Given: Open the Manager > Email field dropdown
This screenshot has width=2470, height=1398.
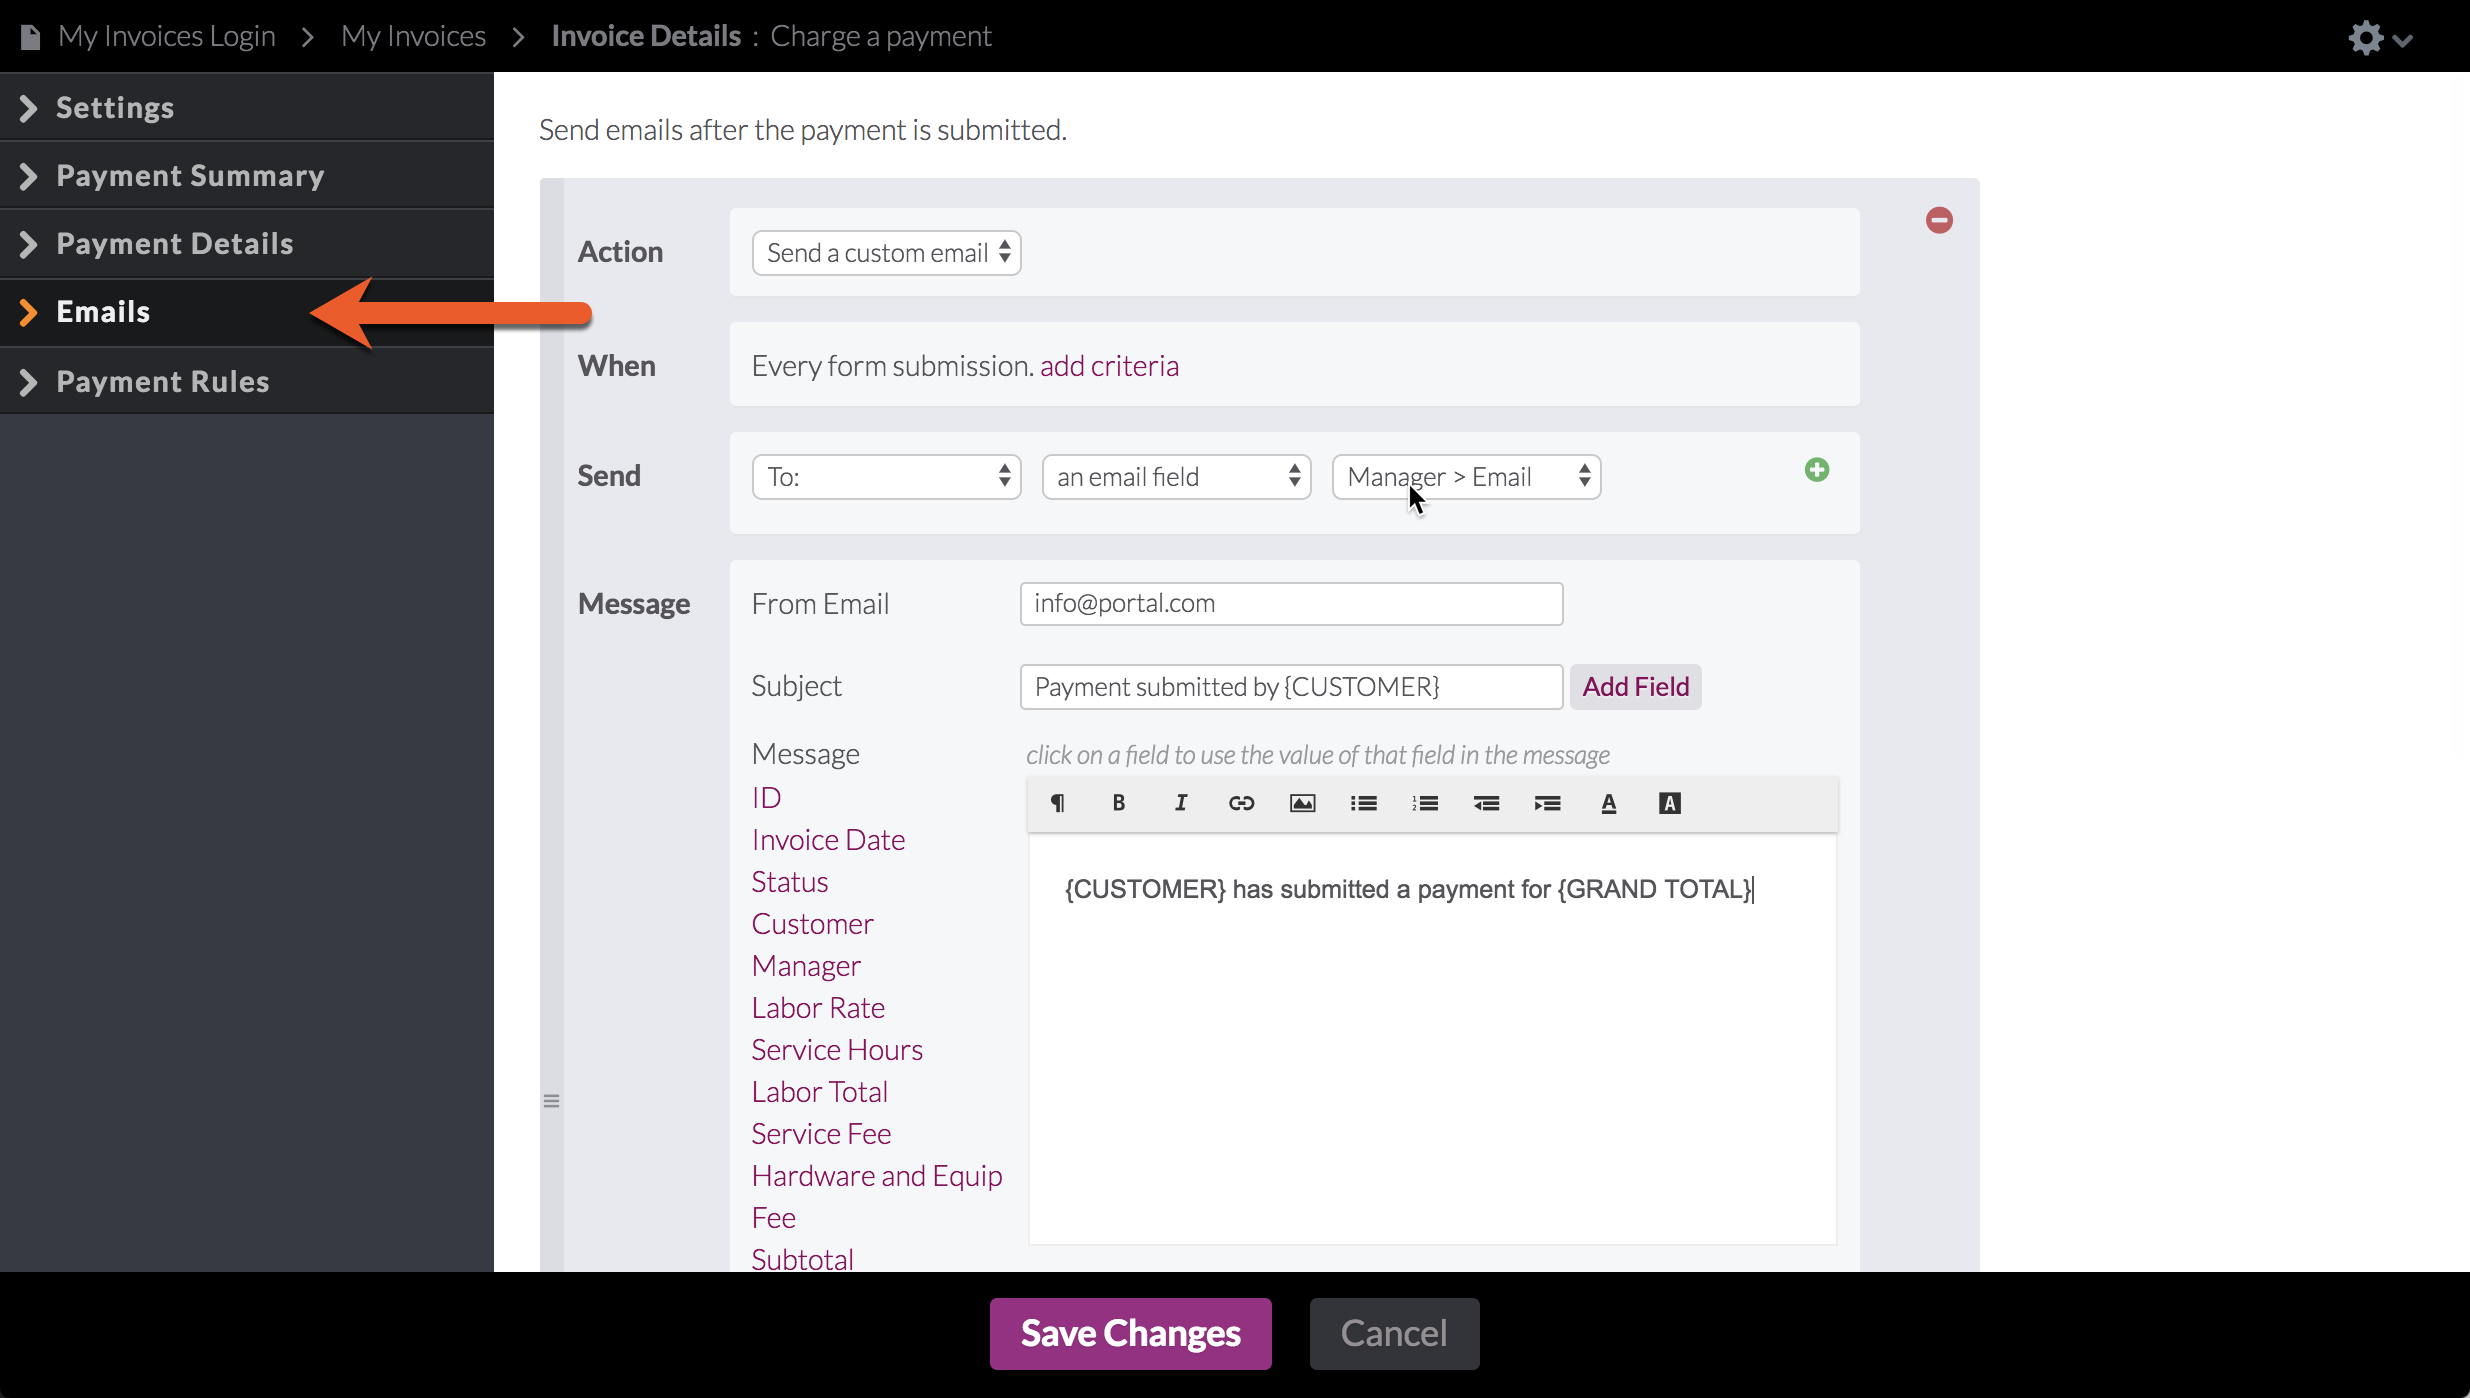Looking at the screenshot, I should point(1466,477).
